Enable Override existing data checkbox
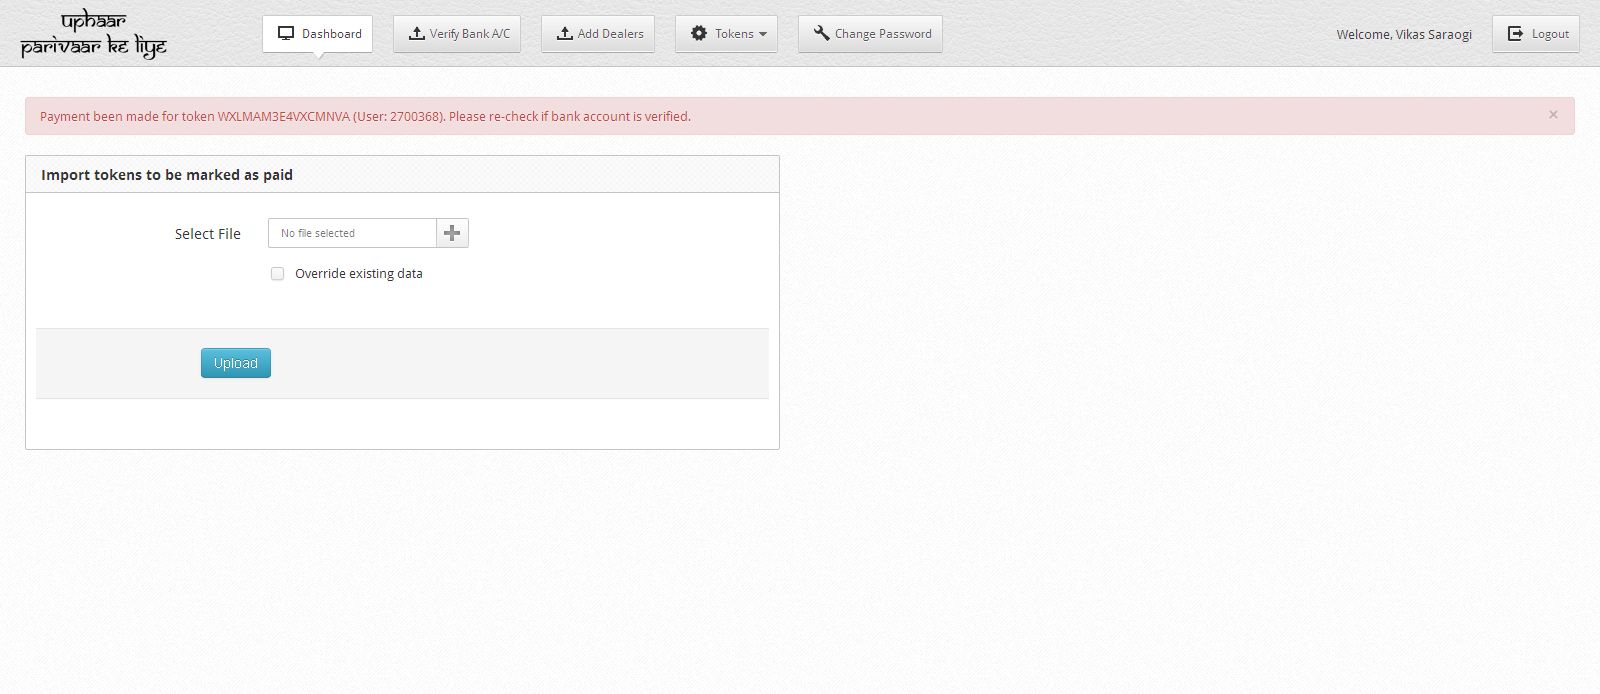 click(x=278, y=273)
